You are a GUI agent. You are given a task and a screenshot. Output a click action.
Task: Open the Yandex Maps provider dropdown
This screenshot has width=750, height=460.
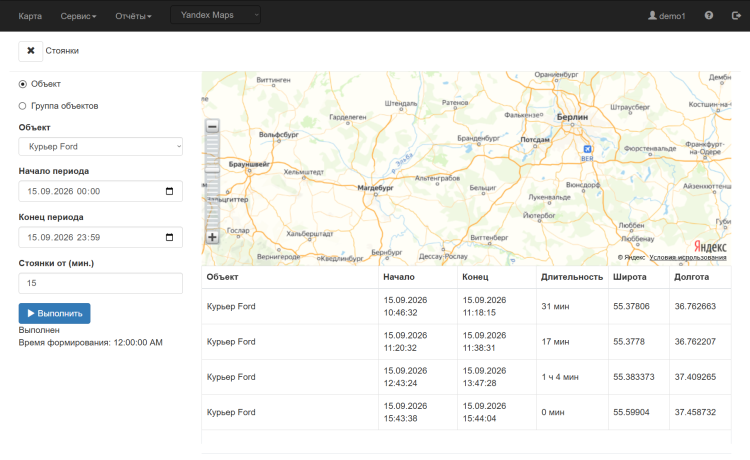(215, 15)
